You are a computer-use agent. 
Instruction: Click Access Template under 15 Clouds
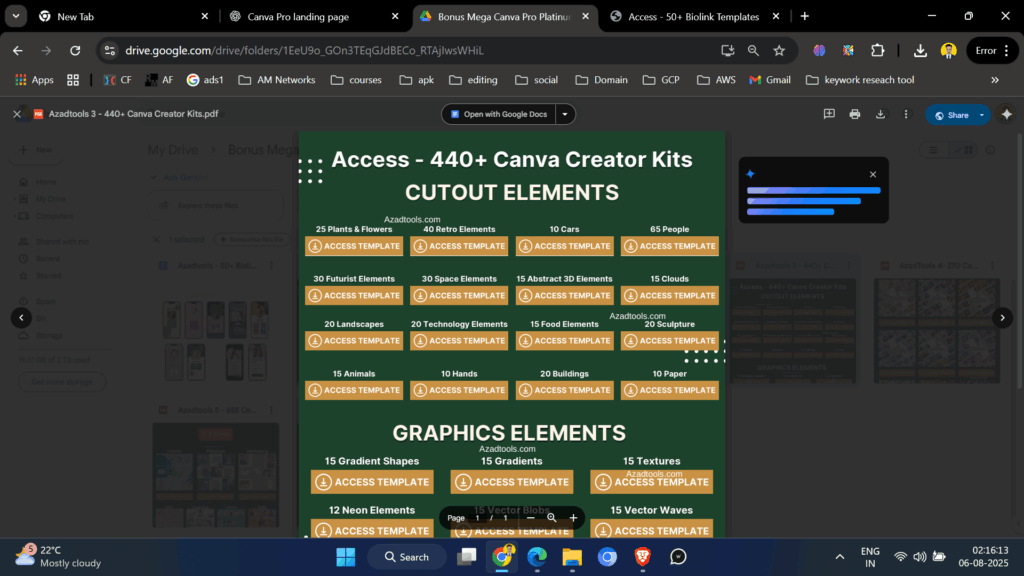pos(670,295)
